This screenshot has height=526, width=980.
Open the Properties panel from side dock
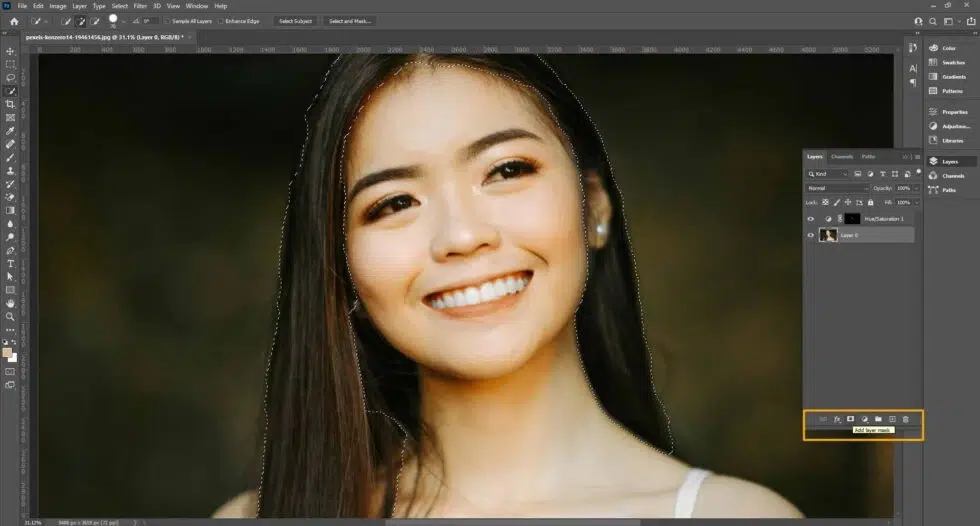(949, 112)
